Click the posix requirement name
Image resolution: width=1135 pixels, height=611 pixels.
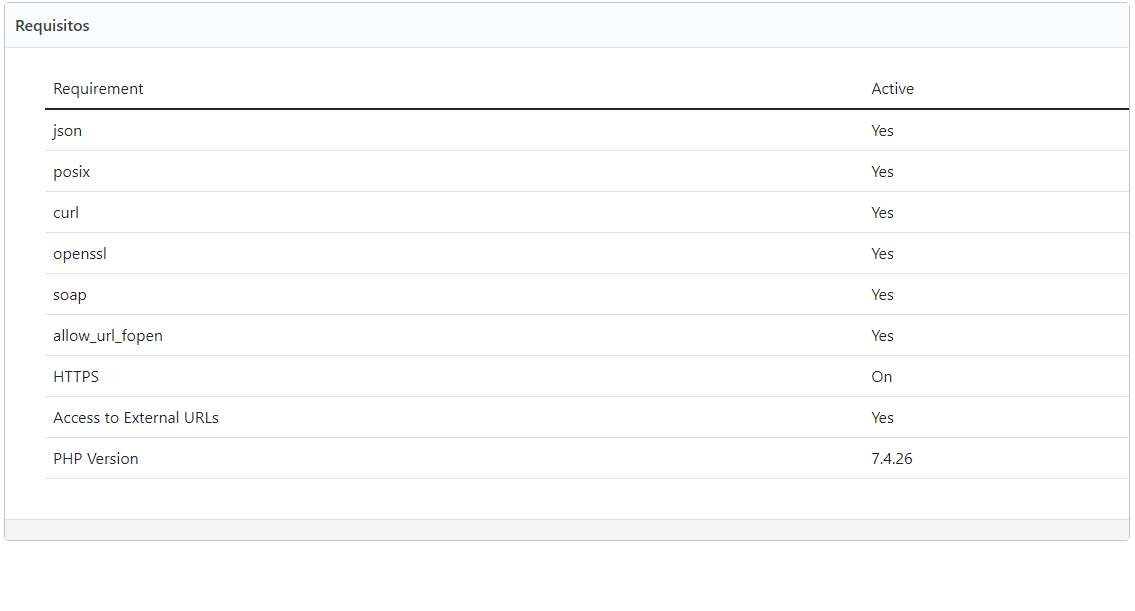pos(72,172)
